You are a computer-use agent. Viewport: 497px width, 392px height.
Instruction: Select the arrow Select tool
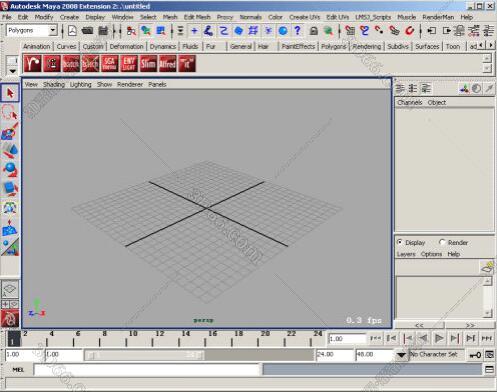click(10, 93)
